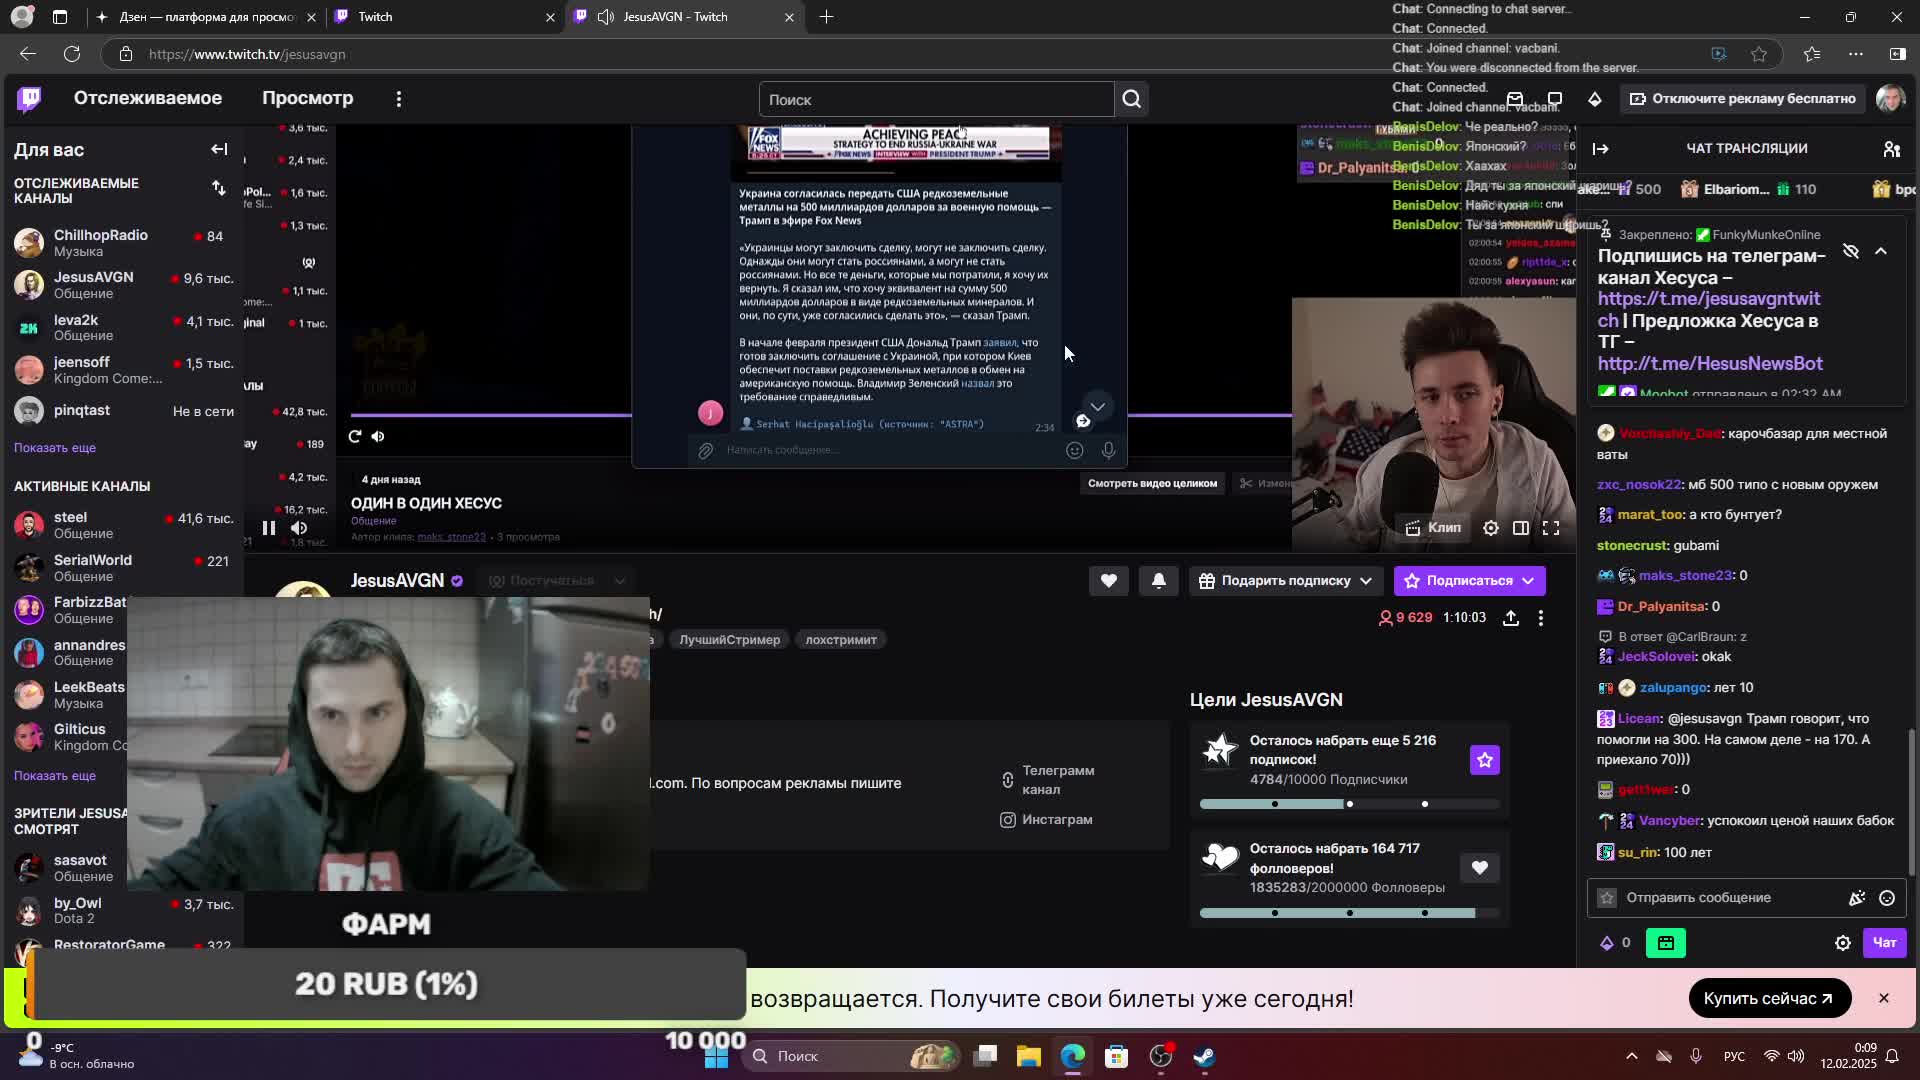Screen dimensions: 1920x1080
Task: Open the chat community users list
Action: pos(1891,148)
